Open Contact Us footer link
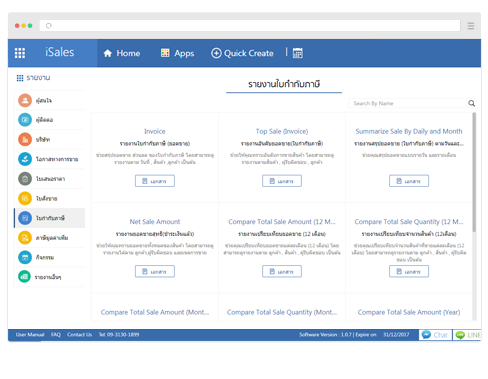This screenshot has width=488, height=379. point(79,335)
